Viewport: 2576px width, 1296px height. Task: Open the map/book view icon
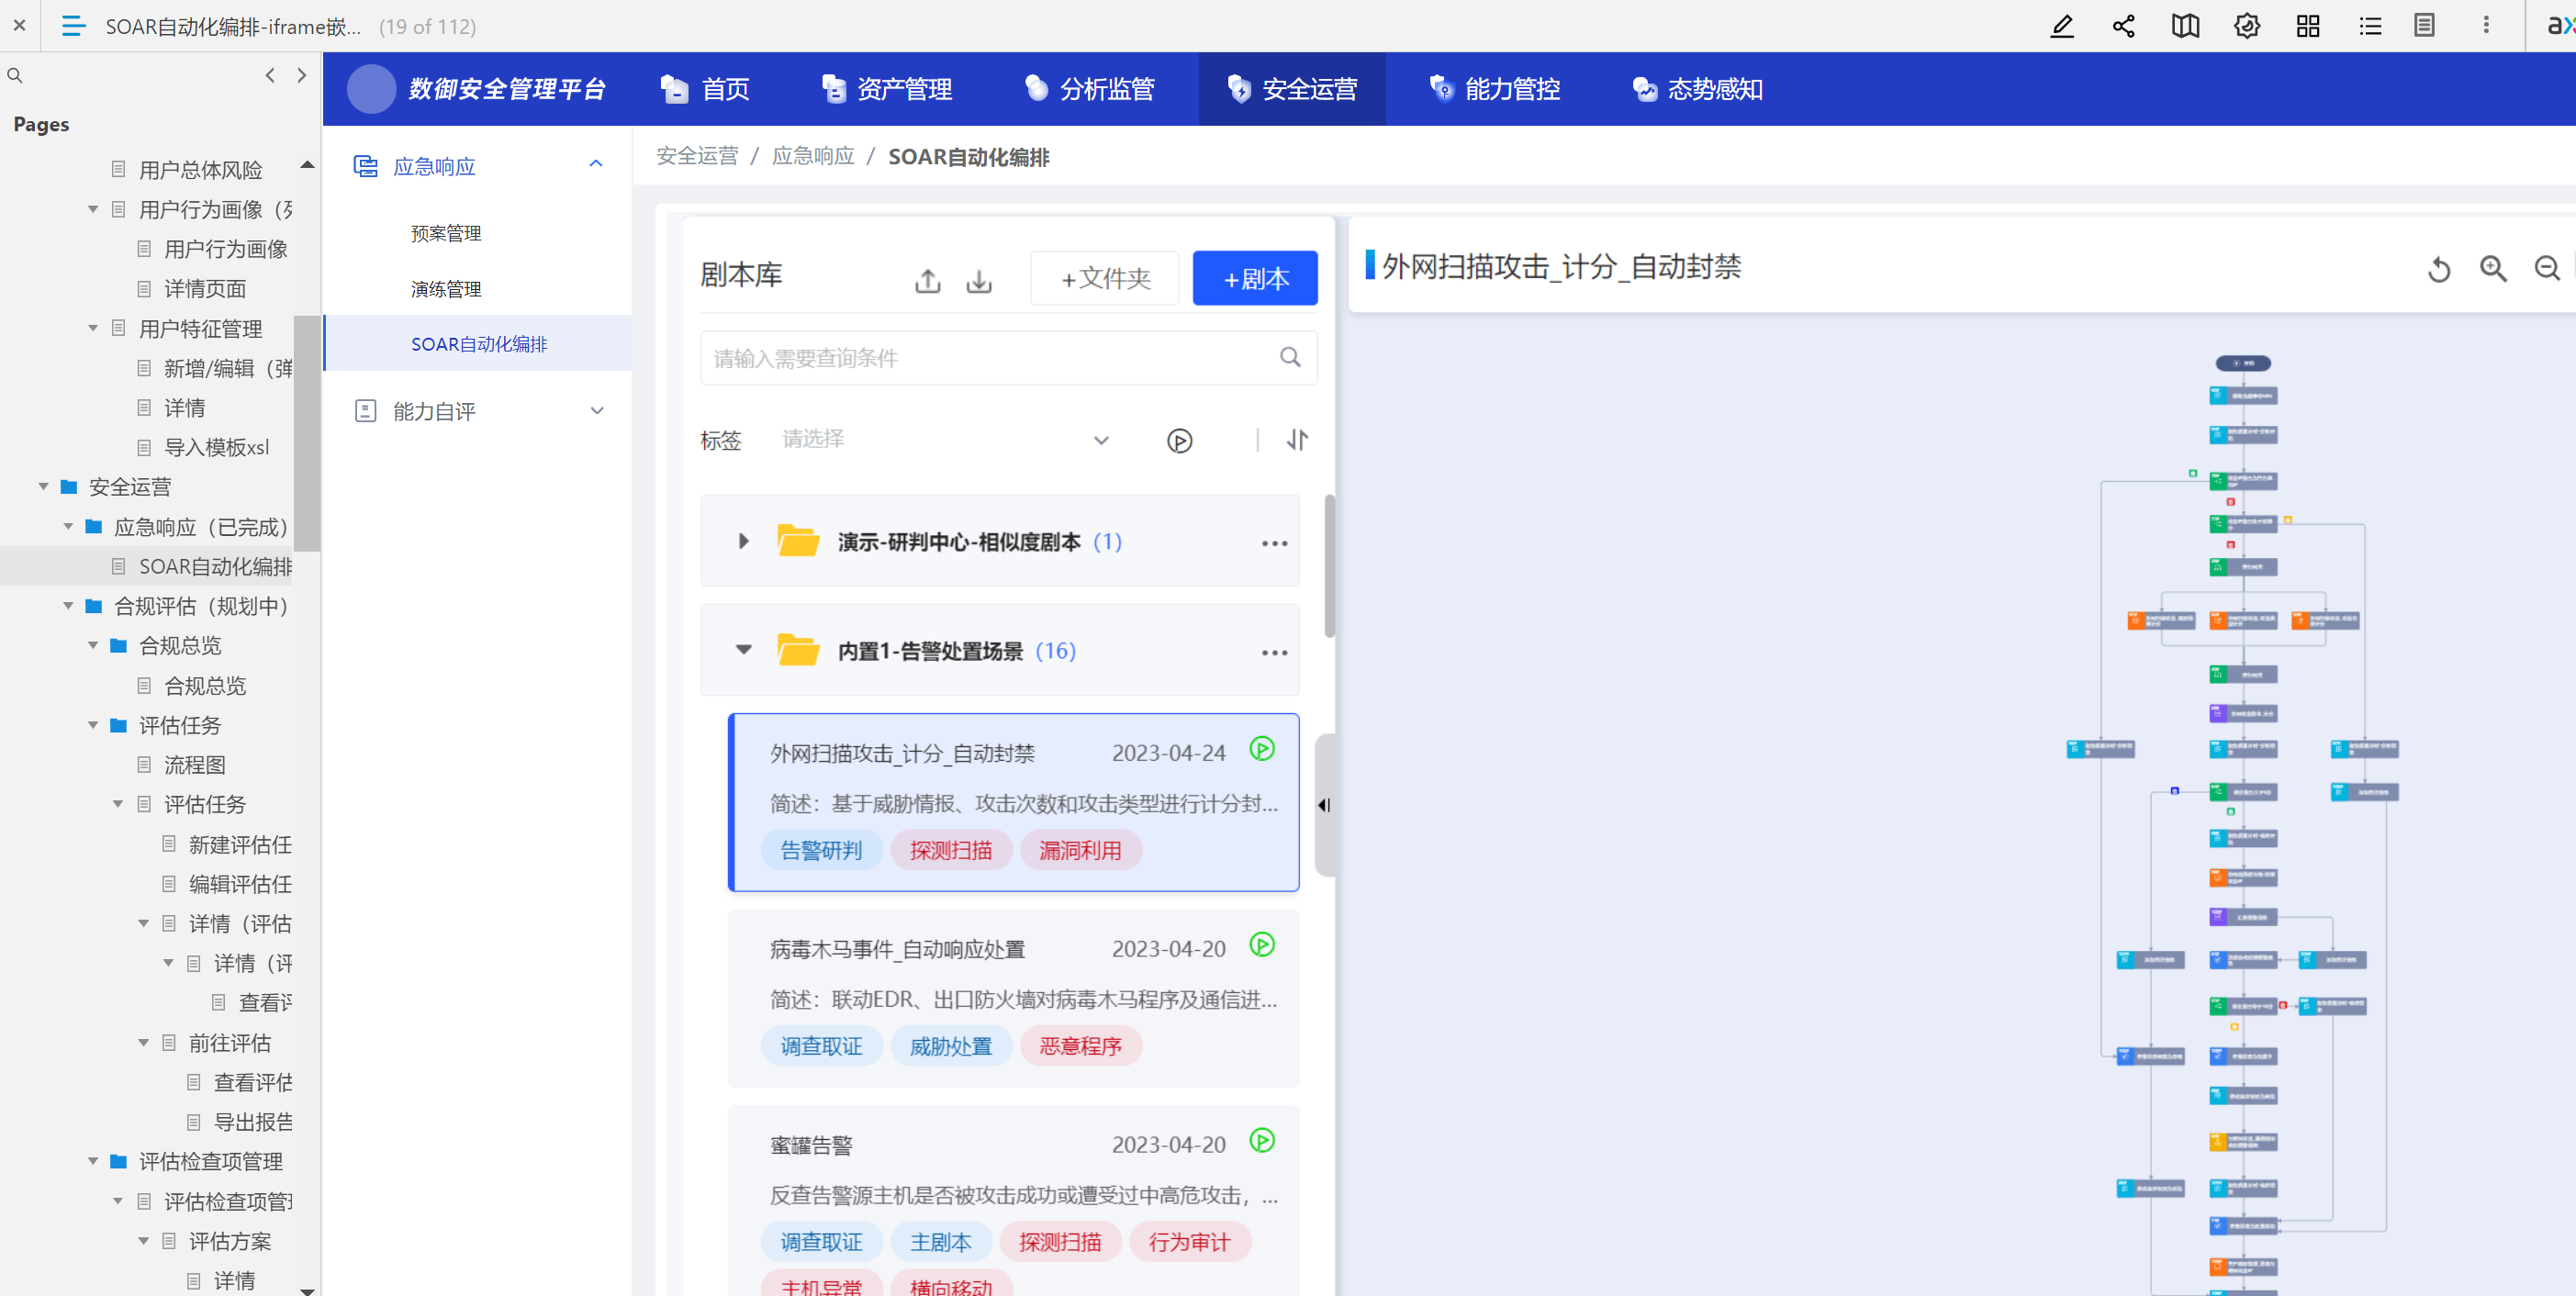tap(2185, 26)
